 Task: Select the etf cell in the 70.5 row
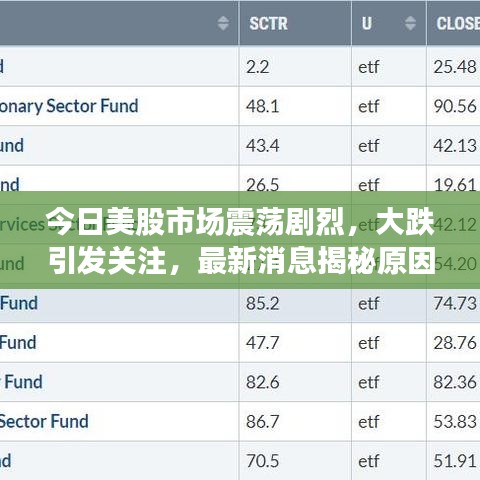coord(389,461)
